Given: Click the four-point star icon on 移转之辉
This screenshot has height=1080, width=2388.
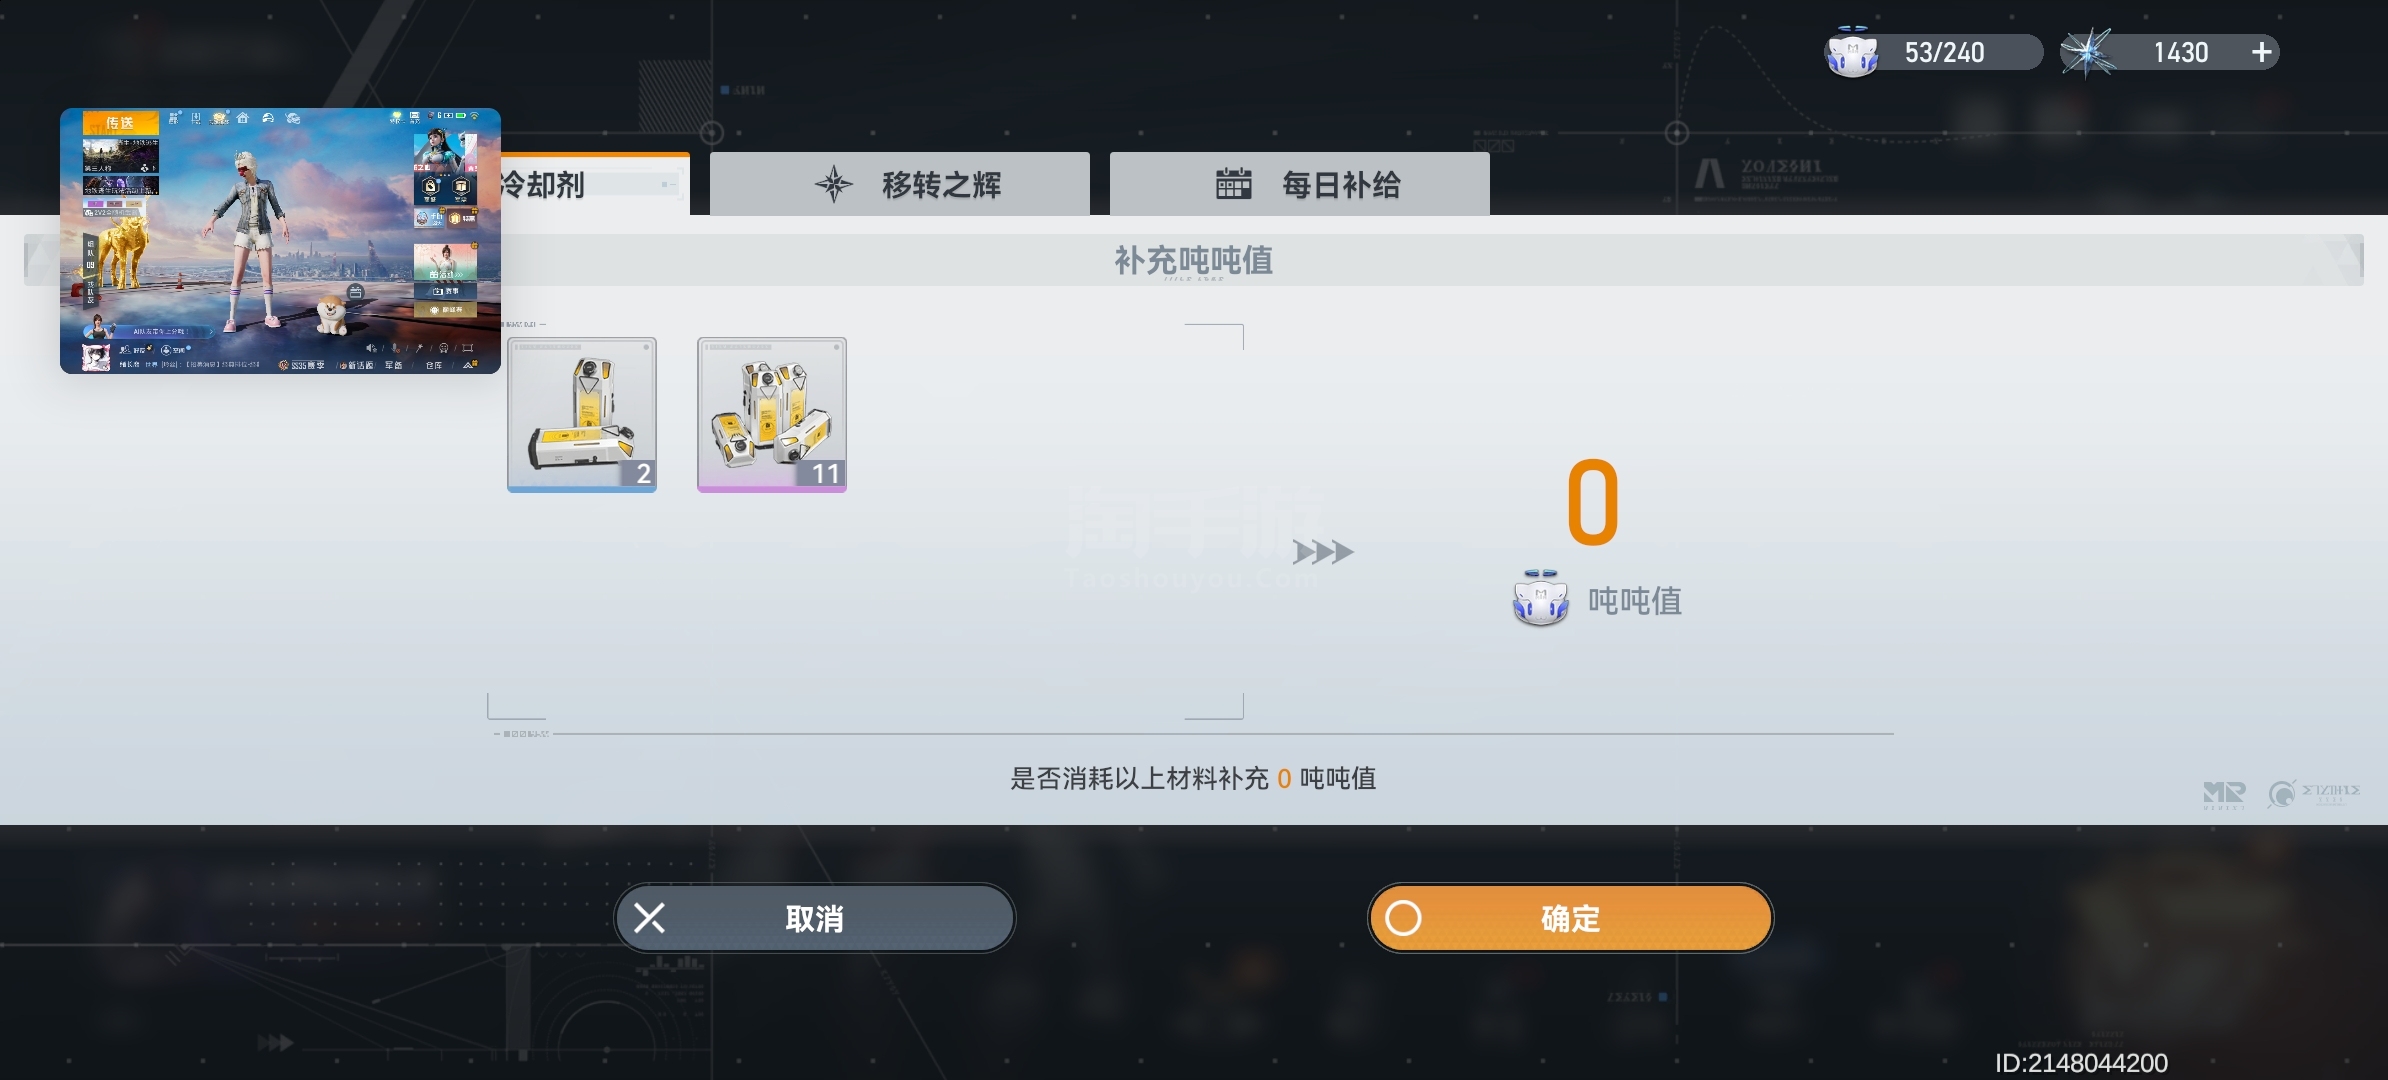Looking at the screenshot, I should 834,184.
